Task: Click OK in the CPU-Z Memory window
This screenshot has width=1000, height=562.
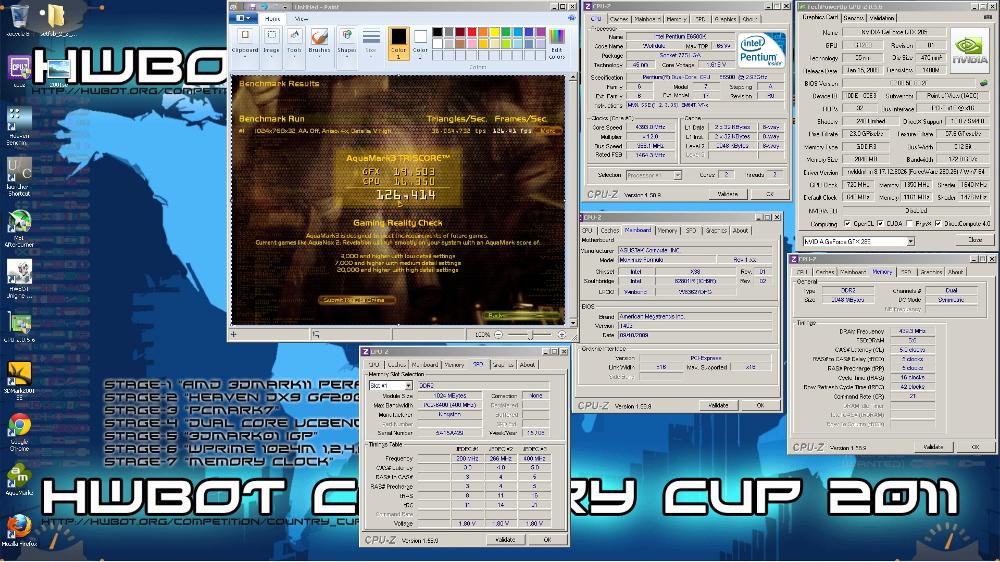Action: (x=975, y=447)
